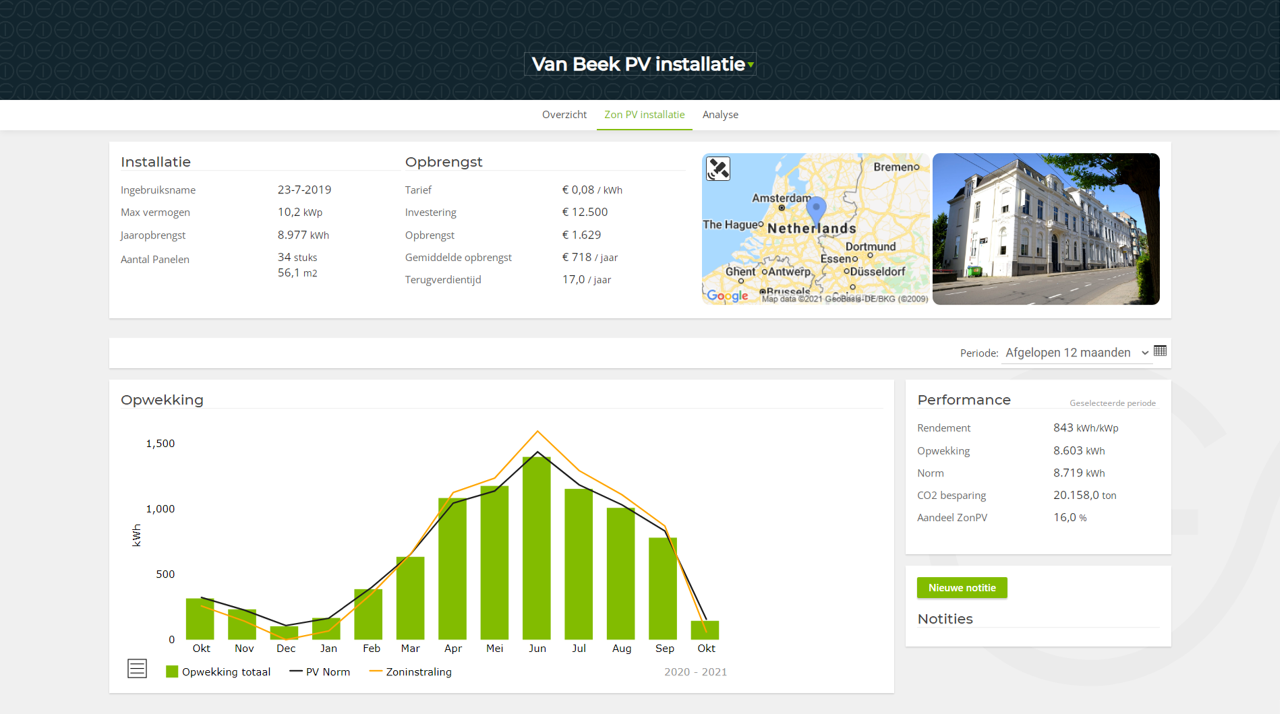
Task: Open the Overzicht tab
Action: click(564, 115)
